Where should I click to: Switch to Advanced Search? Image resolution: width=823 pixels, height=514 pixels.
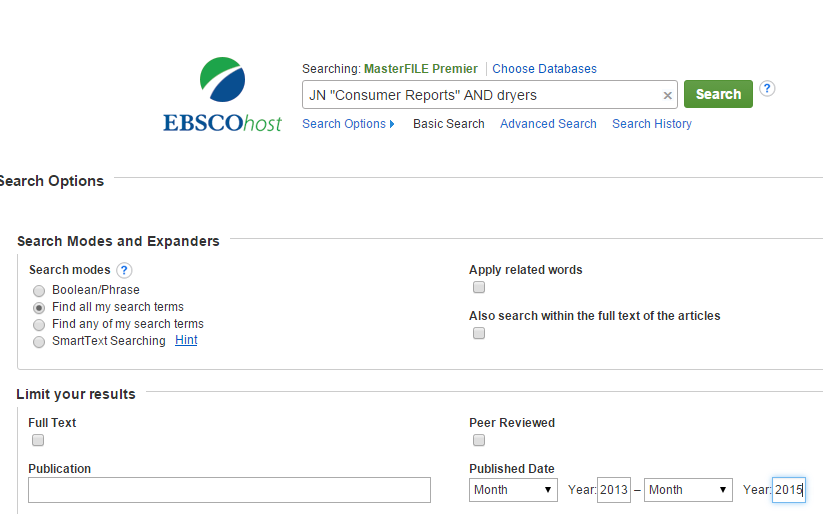pyautogui.click(x=548, y=124)
